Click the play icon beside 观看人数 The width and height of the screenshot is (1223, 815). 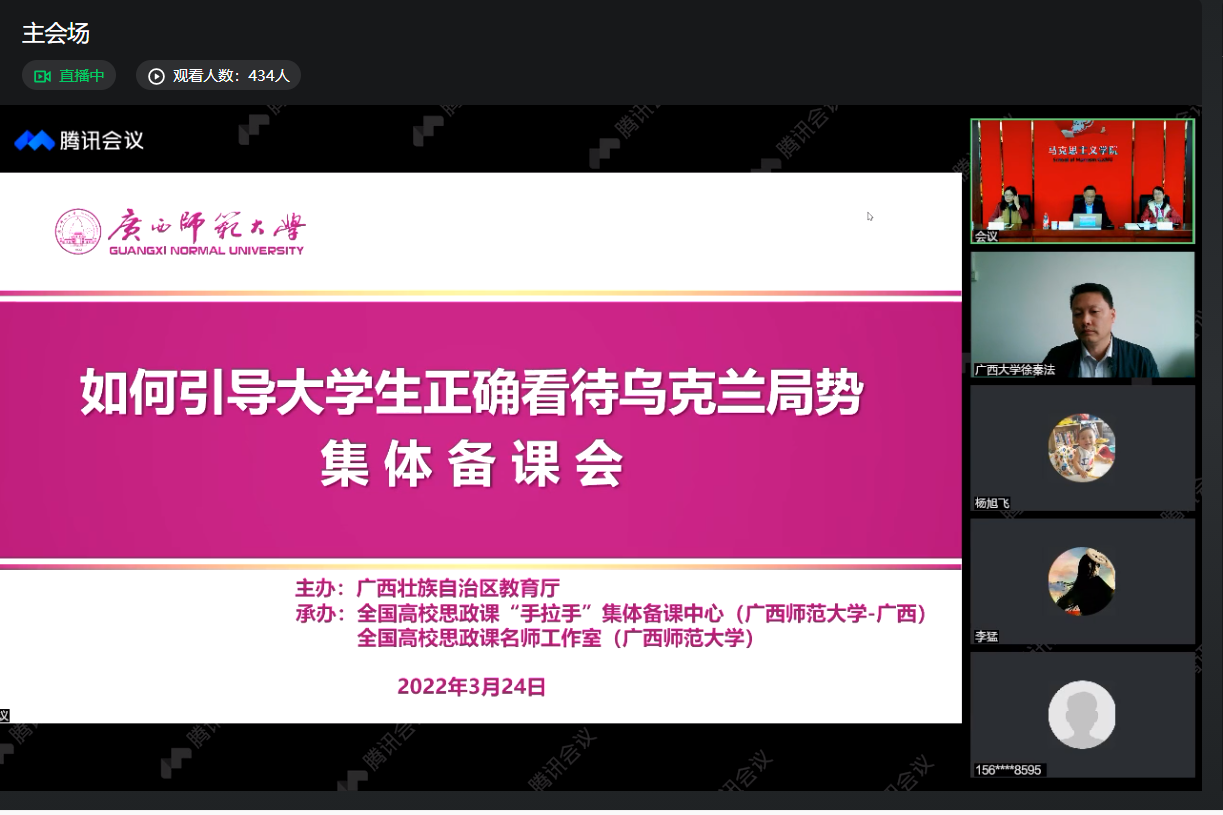156,76
